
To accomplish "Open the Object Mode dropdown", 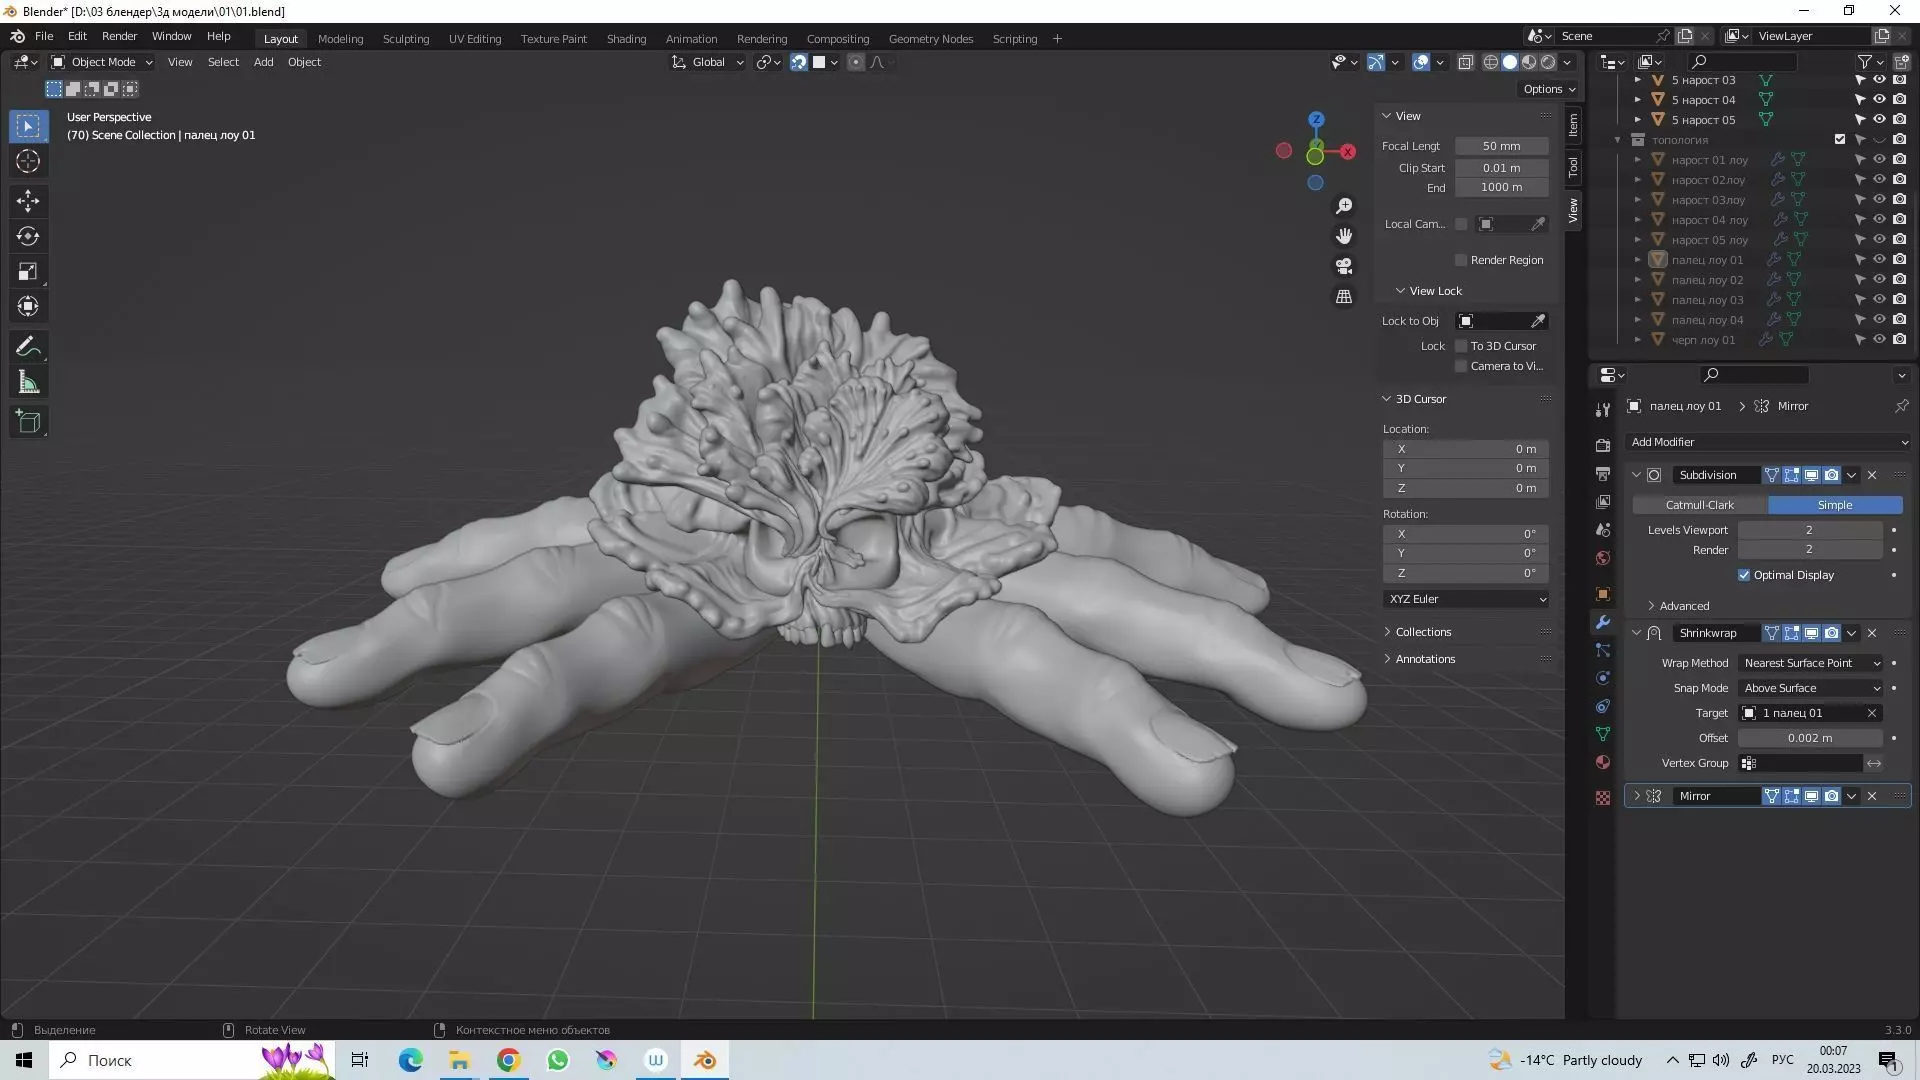I will pyautogui.click(x=102, y=62).
